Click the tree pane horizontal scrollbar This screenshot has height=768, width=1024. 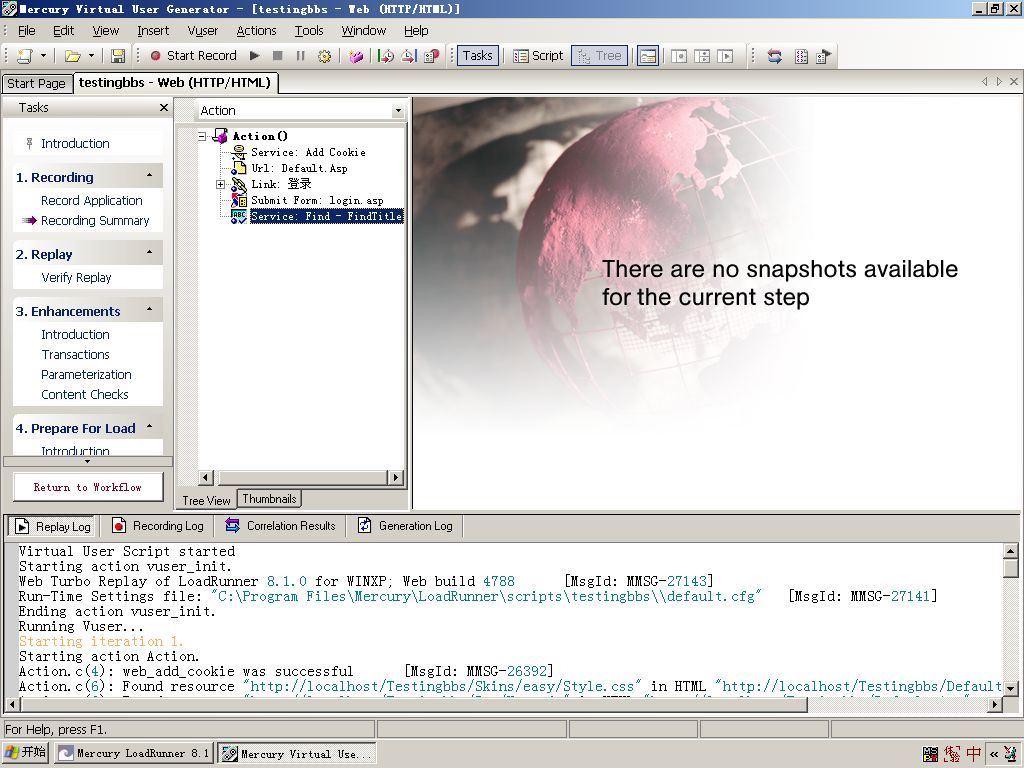300,477
